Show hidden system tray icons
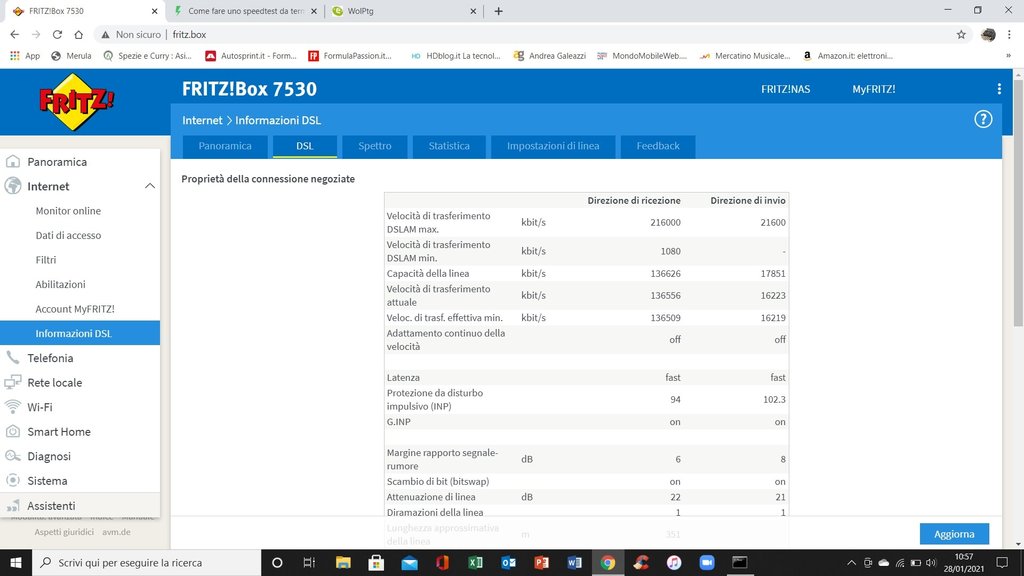The image size is (1024, 576). tap(851, 563)
